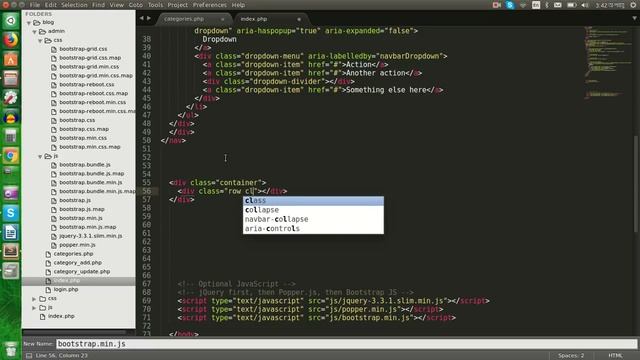Image resolution: width=640 pixels, height=360 pixels.
Task: Go to previous tab with left arrow
Action: (x=141, y=18)
